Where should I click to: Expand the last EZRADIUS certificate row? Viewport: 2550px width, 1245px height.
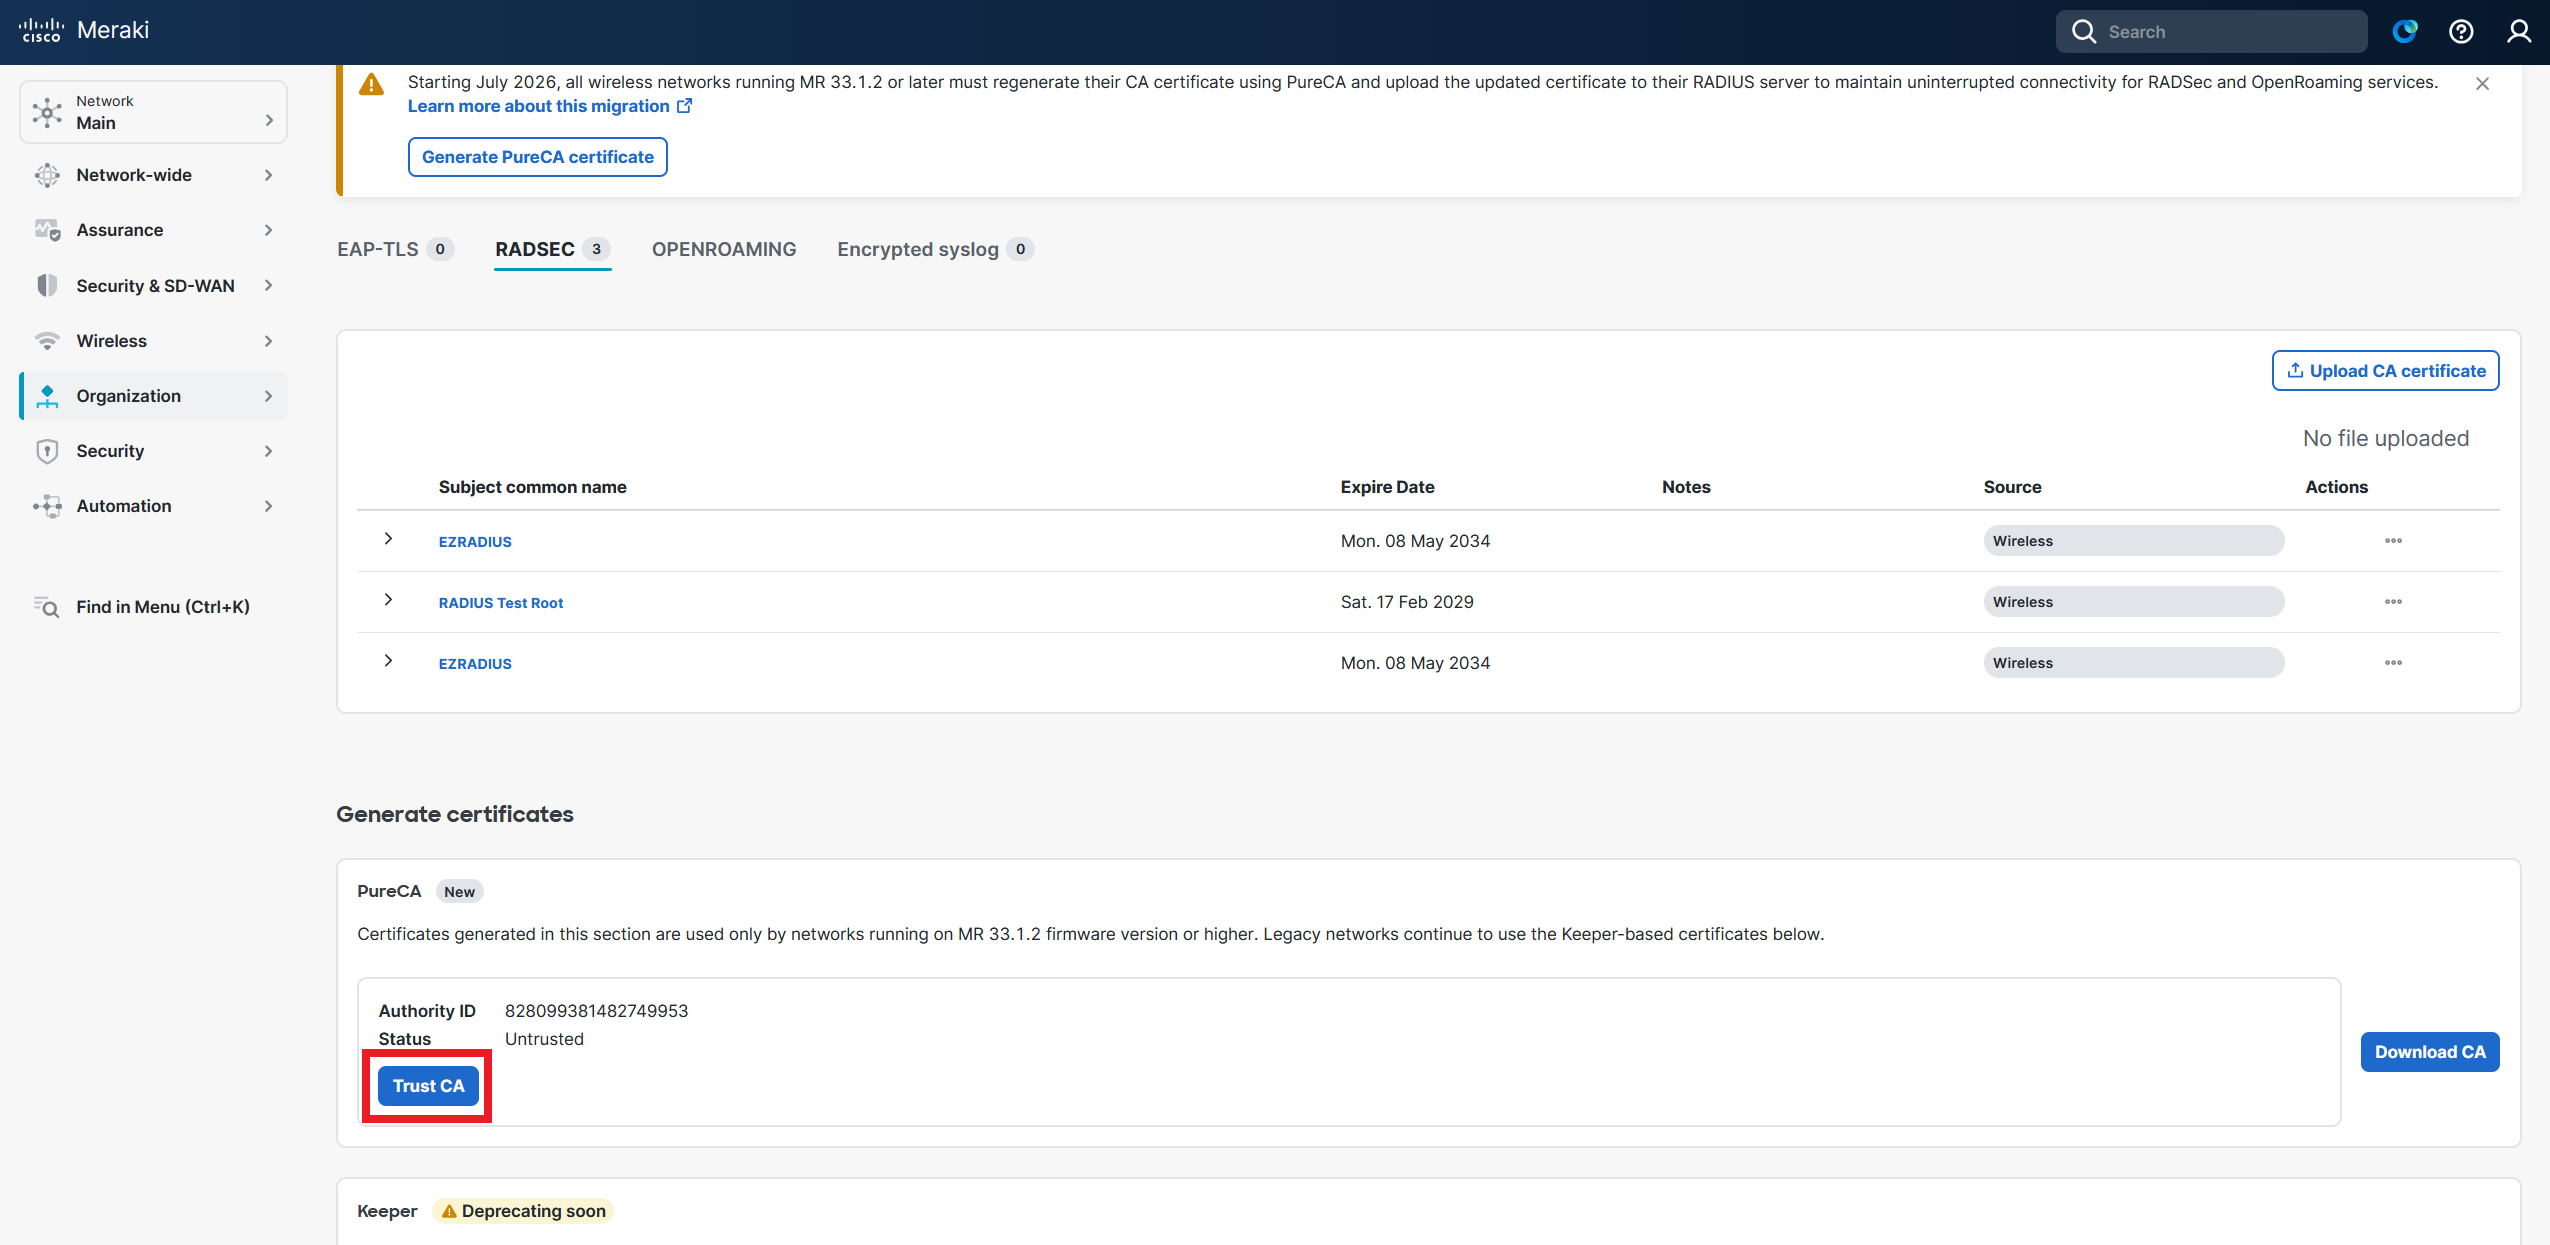[x=388, y=661]
